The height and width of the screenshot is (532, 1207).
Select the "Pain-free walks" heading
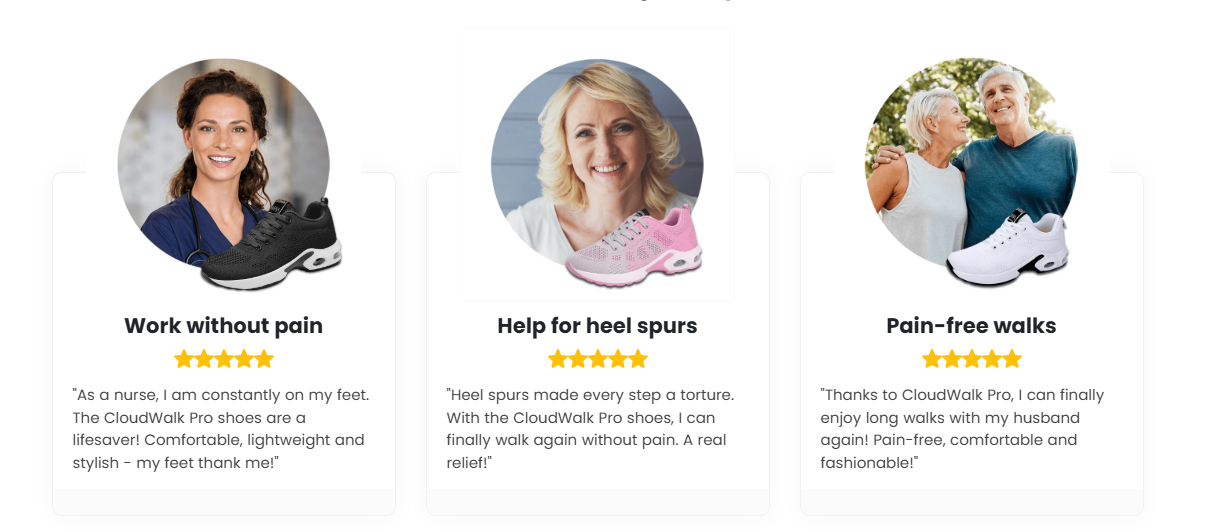(x=971, y=326)
